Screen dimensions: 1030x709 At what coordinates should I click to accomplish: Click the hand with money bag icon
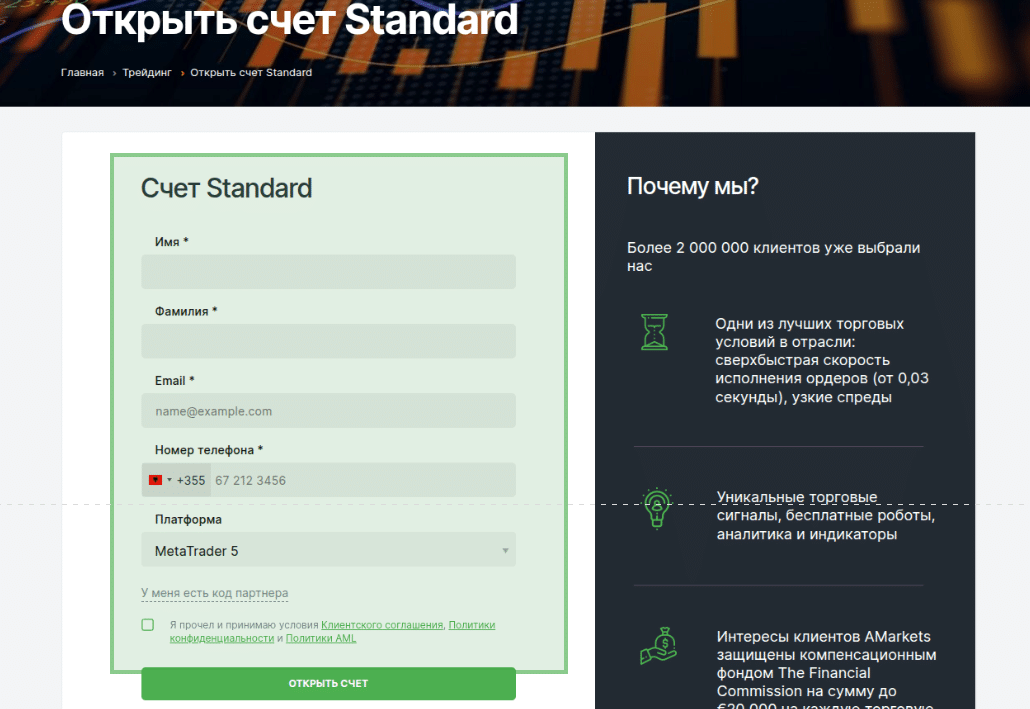pyautogui.click(x=658, y=646)
